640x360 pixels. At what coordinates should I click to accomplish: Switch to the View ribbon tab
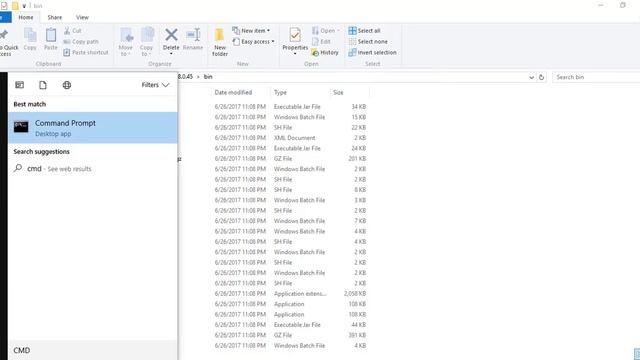pos(82,18)
